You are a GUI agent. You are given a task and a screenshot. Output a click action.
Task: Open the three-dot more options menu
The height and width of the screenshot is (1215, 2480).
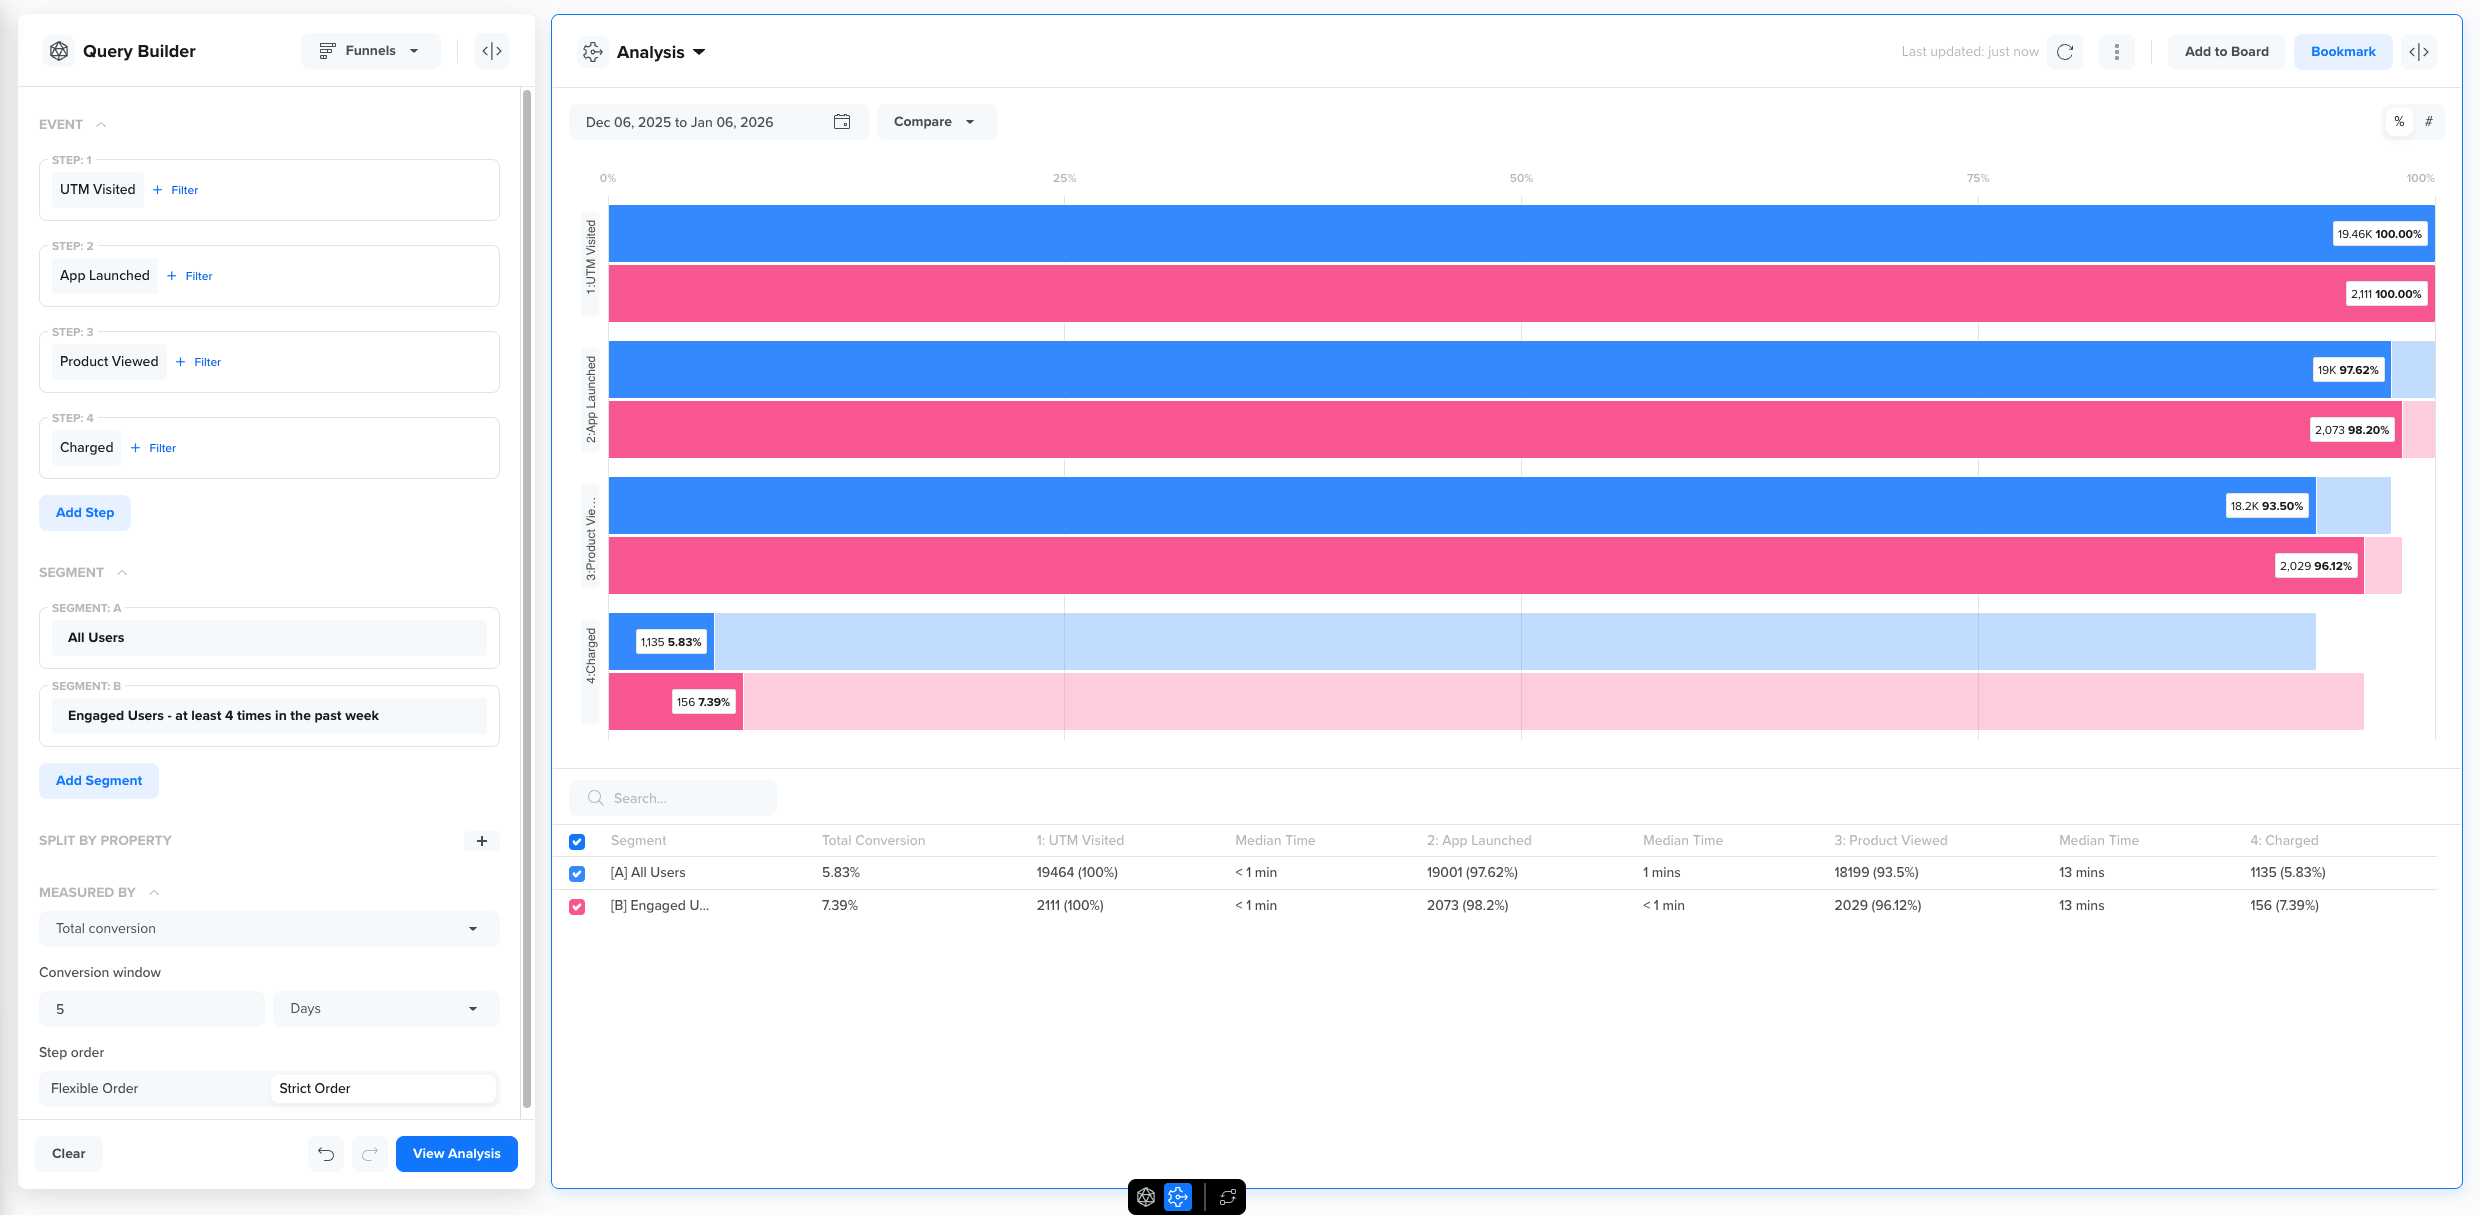(x=2116, y=52)
